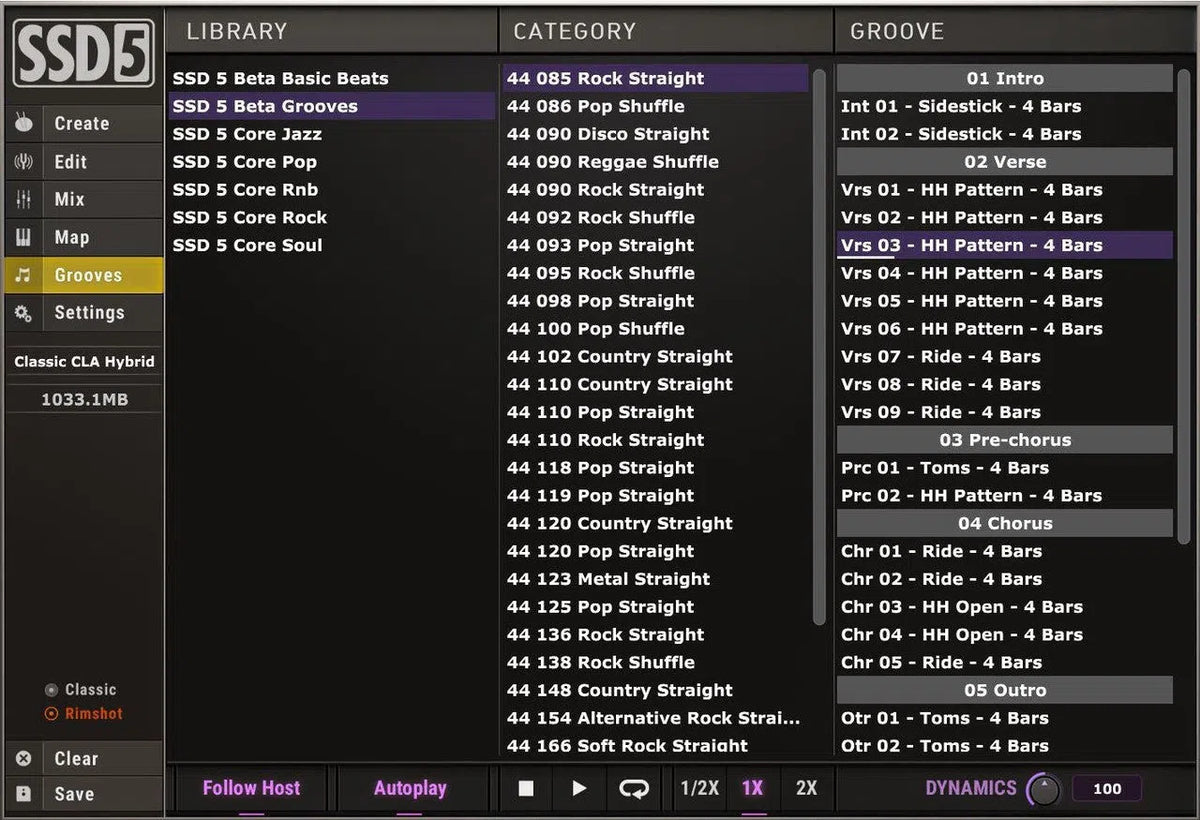Open the Edit page
The height and width of the screenshot is (820, 1200).
tap(70, 162)
